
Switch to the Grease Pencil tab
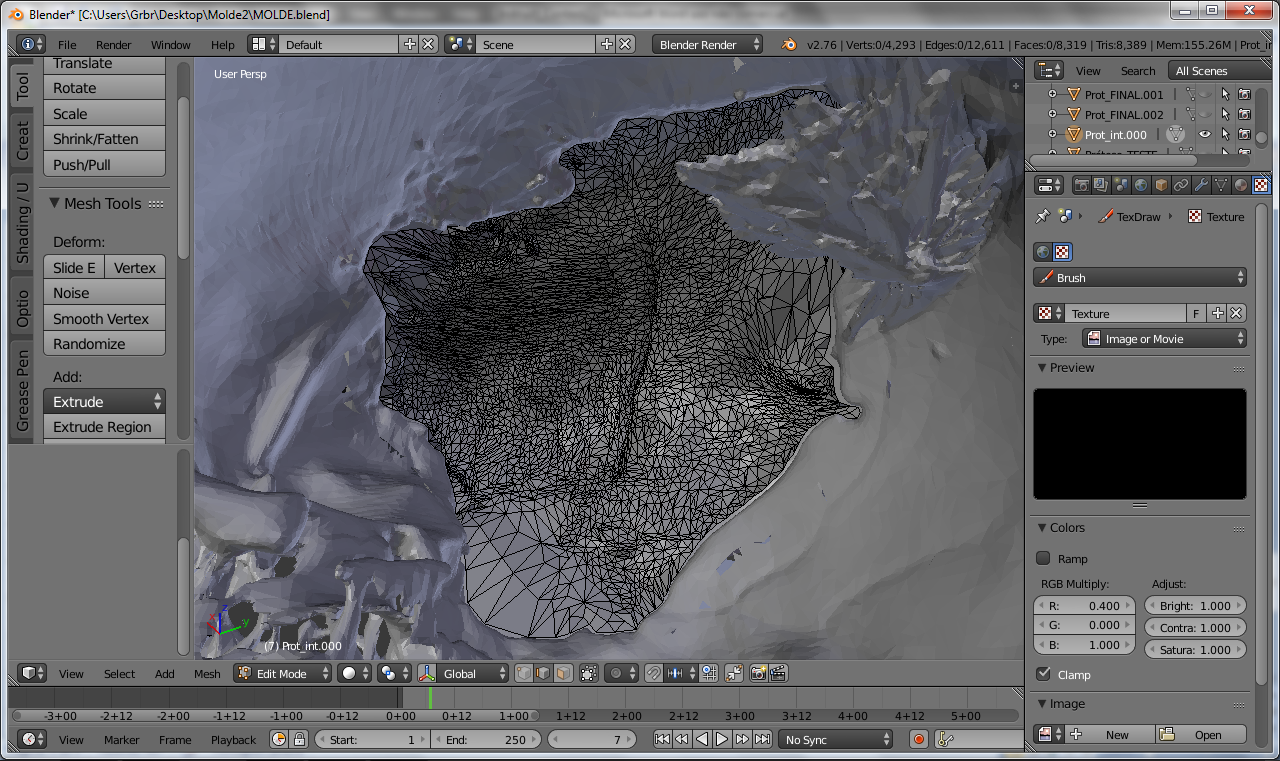pyautogui.click(x=22, y=390)
